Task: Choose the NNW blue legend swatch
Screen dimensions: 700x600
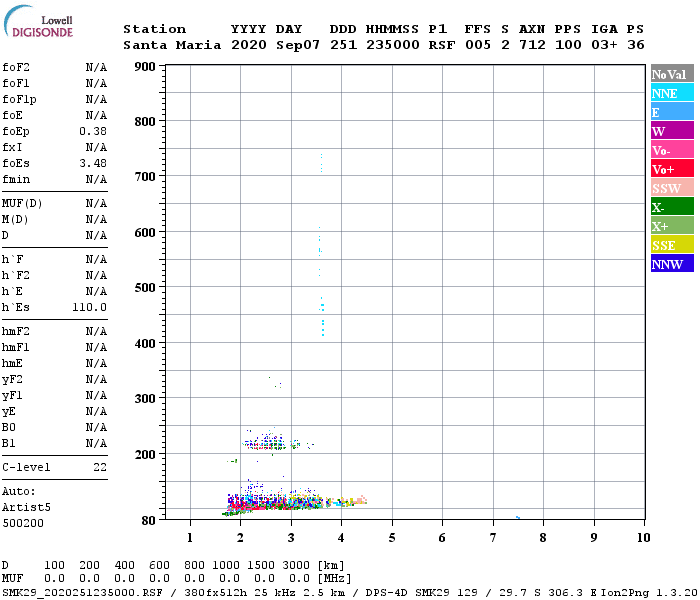Action: click(672, 263)
